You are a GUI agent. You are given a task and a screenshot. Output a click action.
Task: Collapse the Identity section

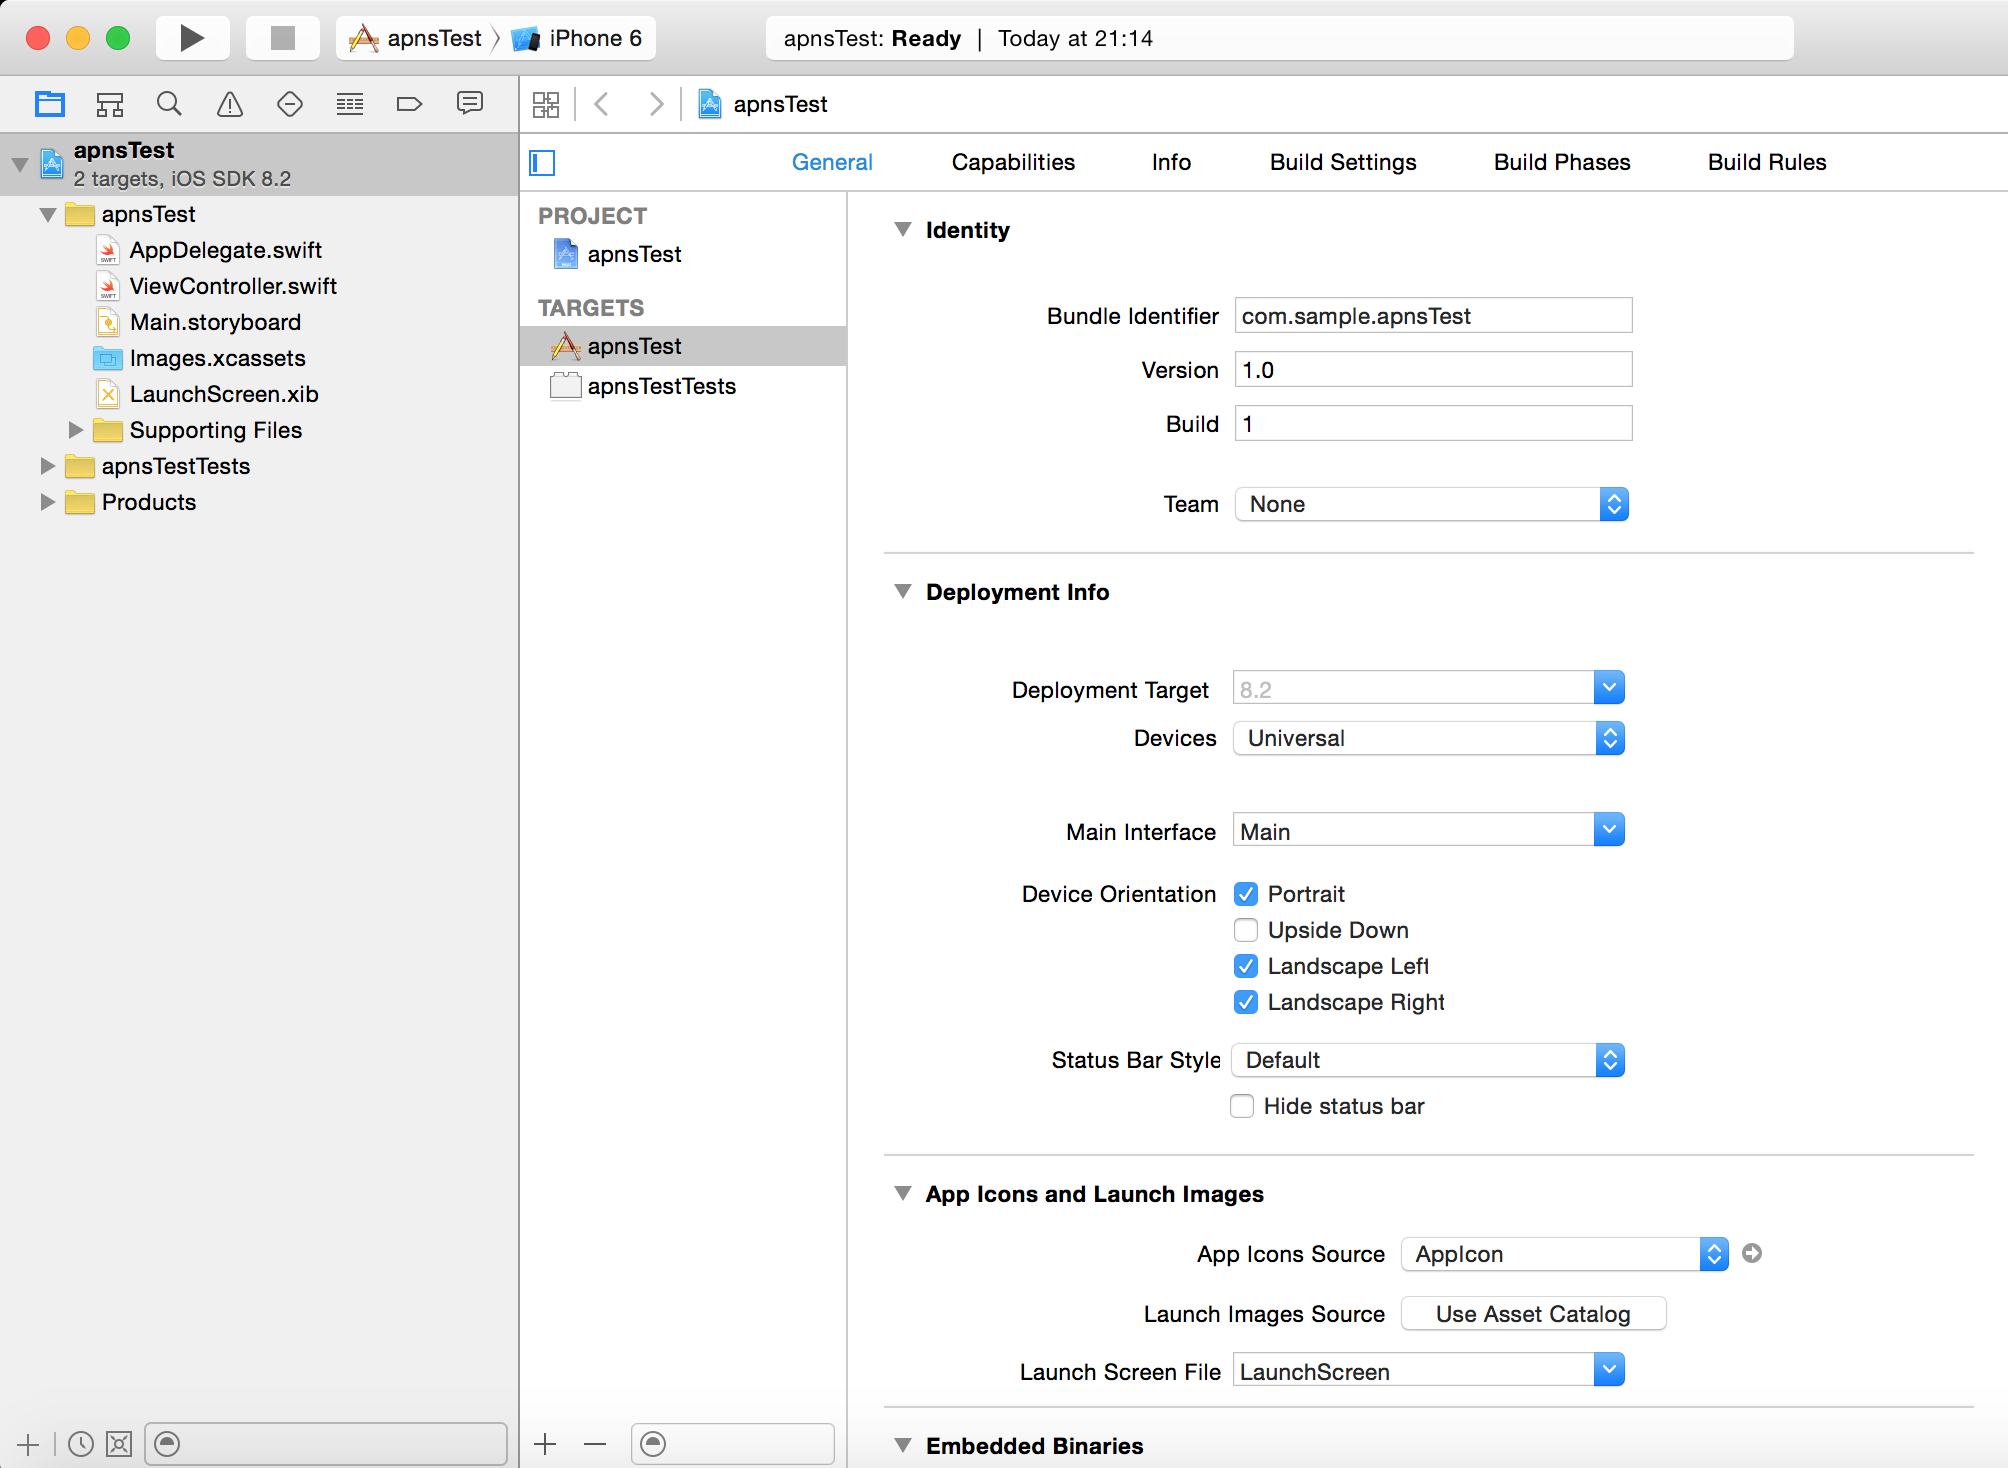pyautogui.click(x=903, y=230)
